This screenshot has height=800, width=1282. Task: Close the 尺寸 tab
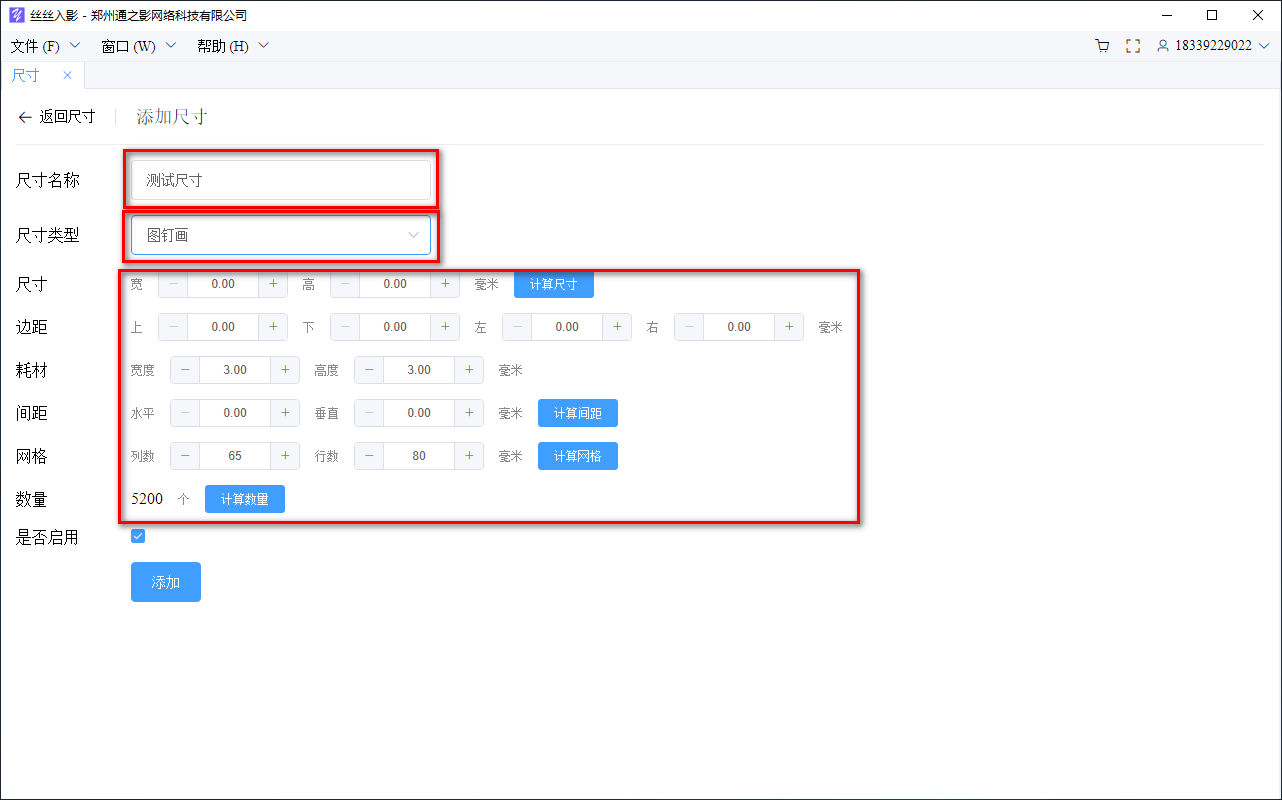point(67,75)
